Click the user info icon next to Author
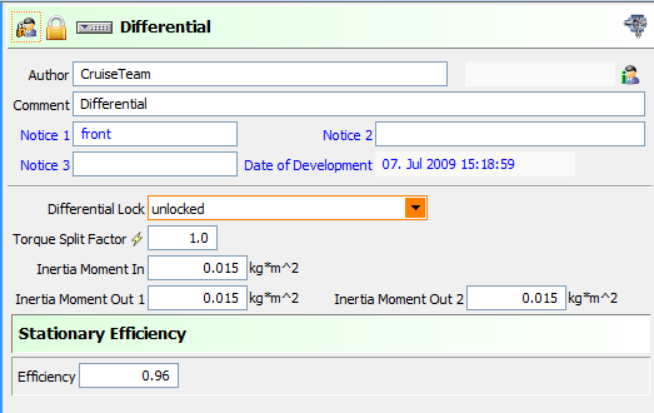 pos(630,75)
